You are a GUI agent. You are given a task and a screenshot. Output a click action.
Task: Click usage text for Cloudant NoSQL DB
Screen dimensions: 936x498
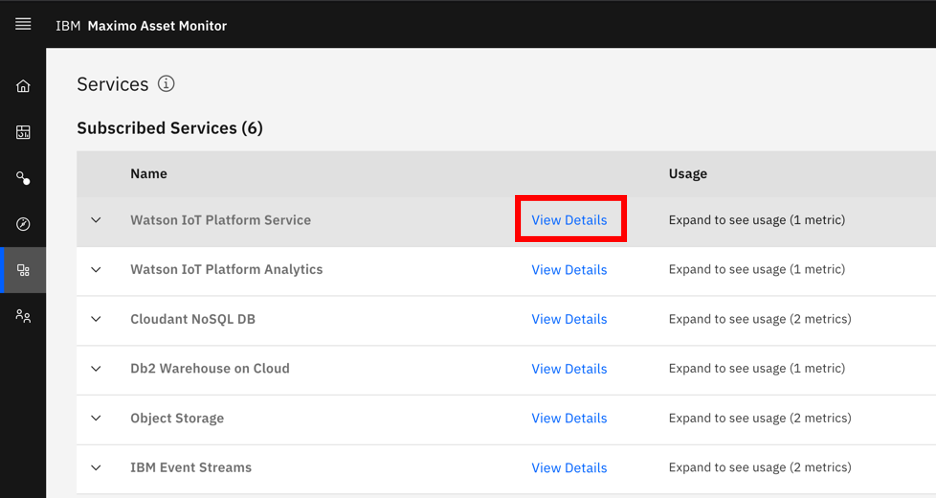tap(760, 319)
